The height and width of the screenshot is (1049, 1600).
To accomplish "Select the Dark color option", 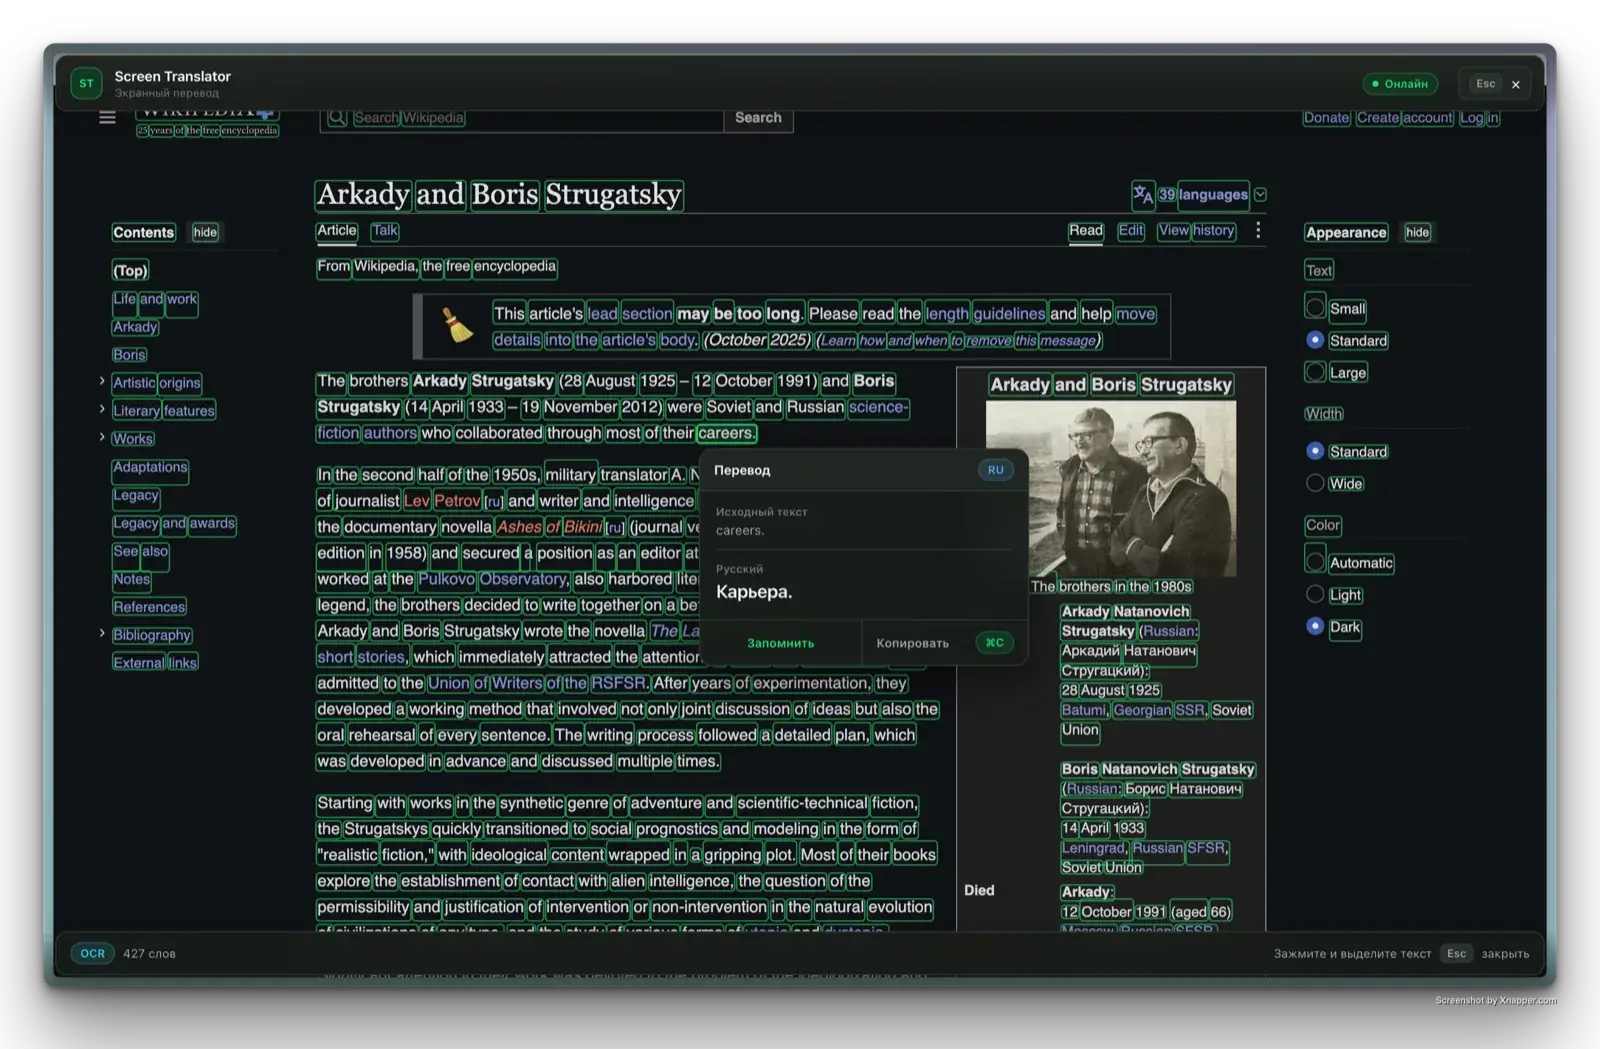I will (x=1315, y=626).
